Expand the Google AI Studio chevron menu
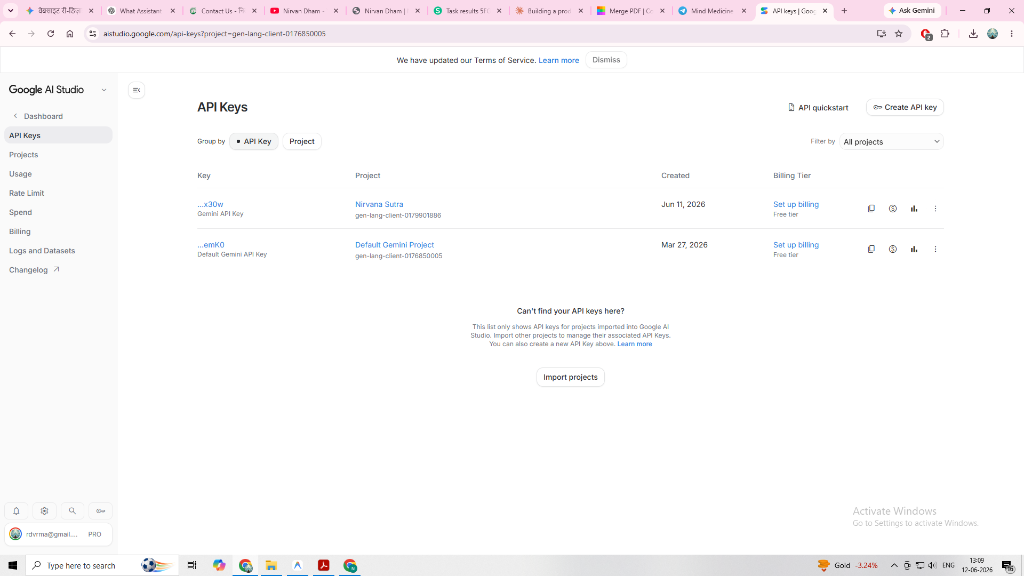This screenshot has height=576, width=1024. tap(104, 90)
